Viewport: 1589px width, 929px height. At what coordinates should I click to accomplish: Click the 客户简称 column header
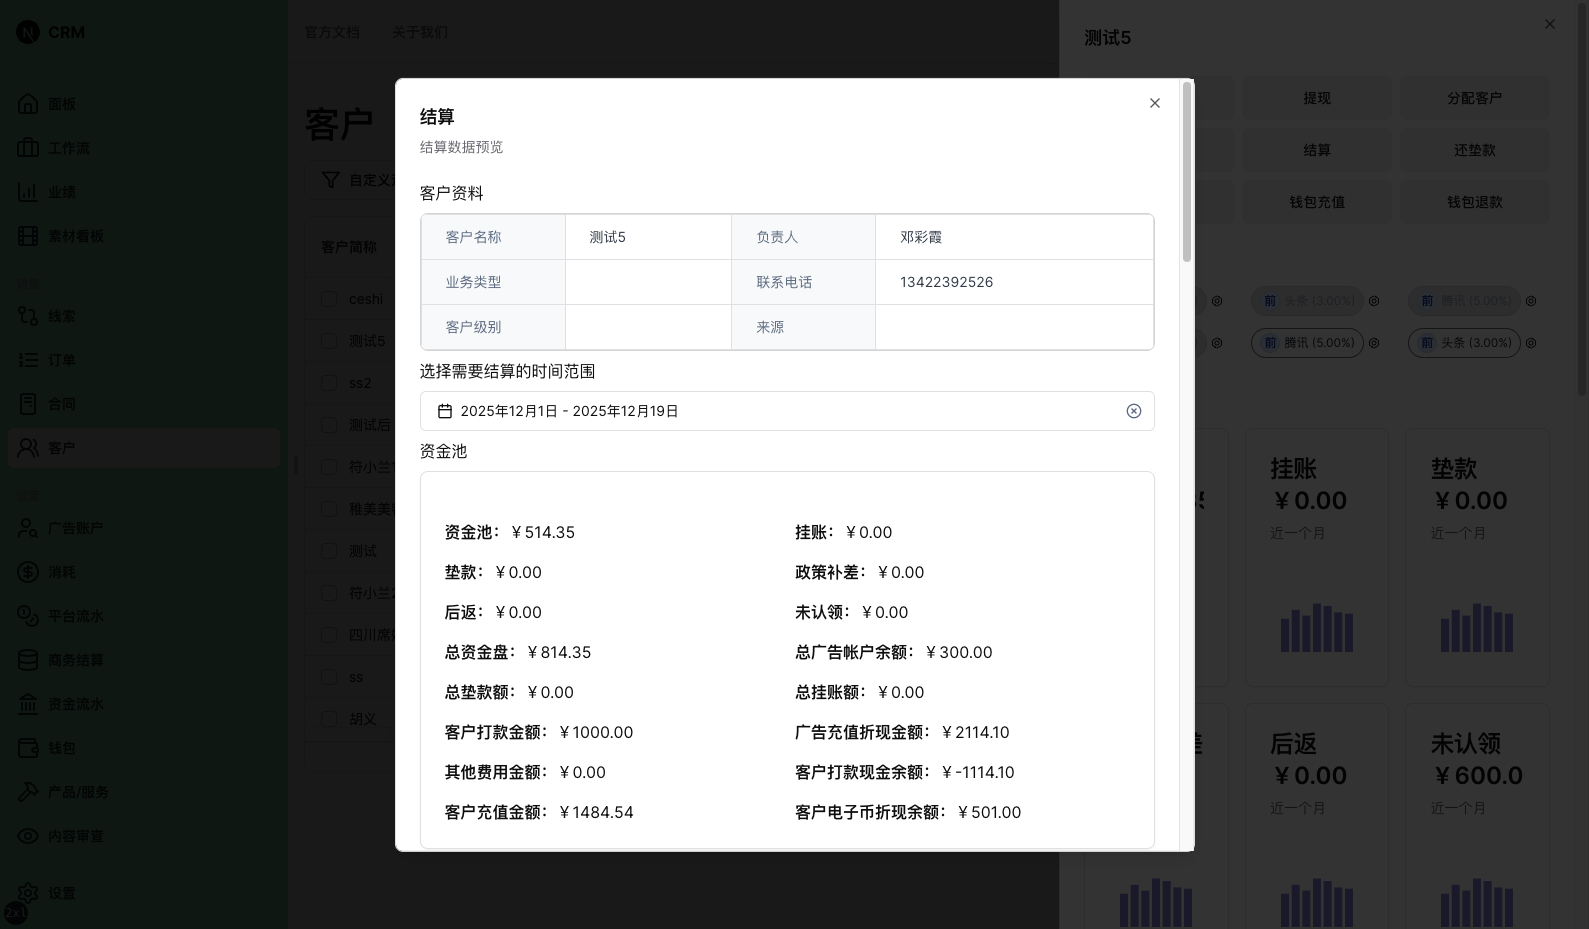point(349,247)
